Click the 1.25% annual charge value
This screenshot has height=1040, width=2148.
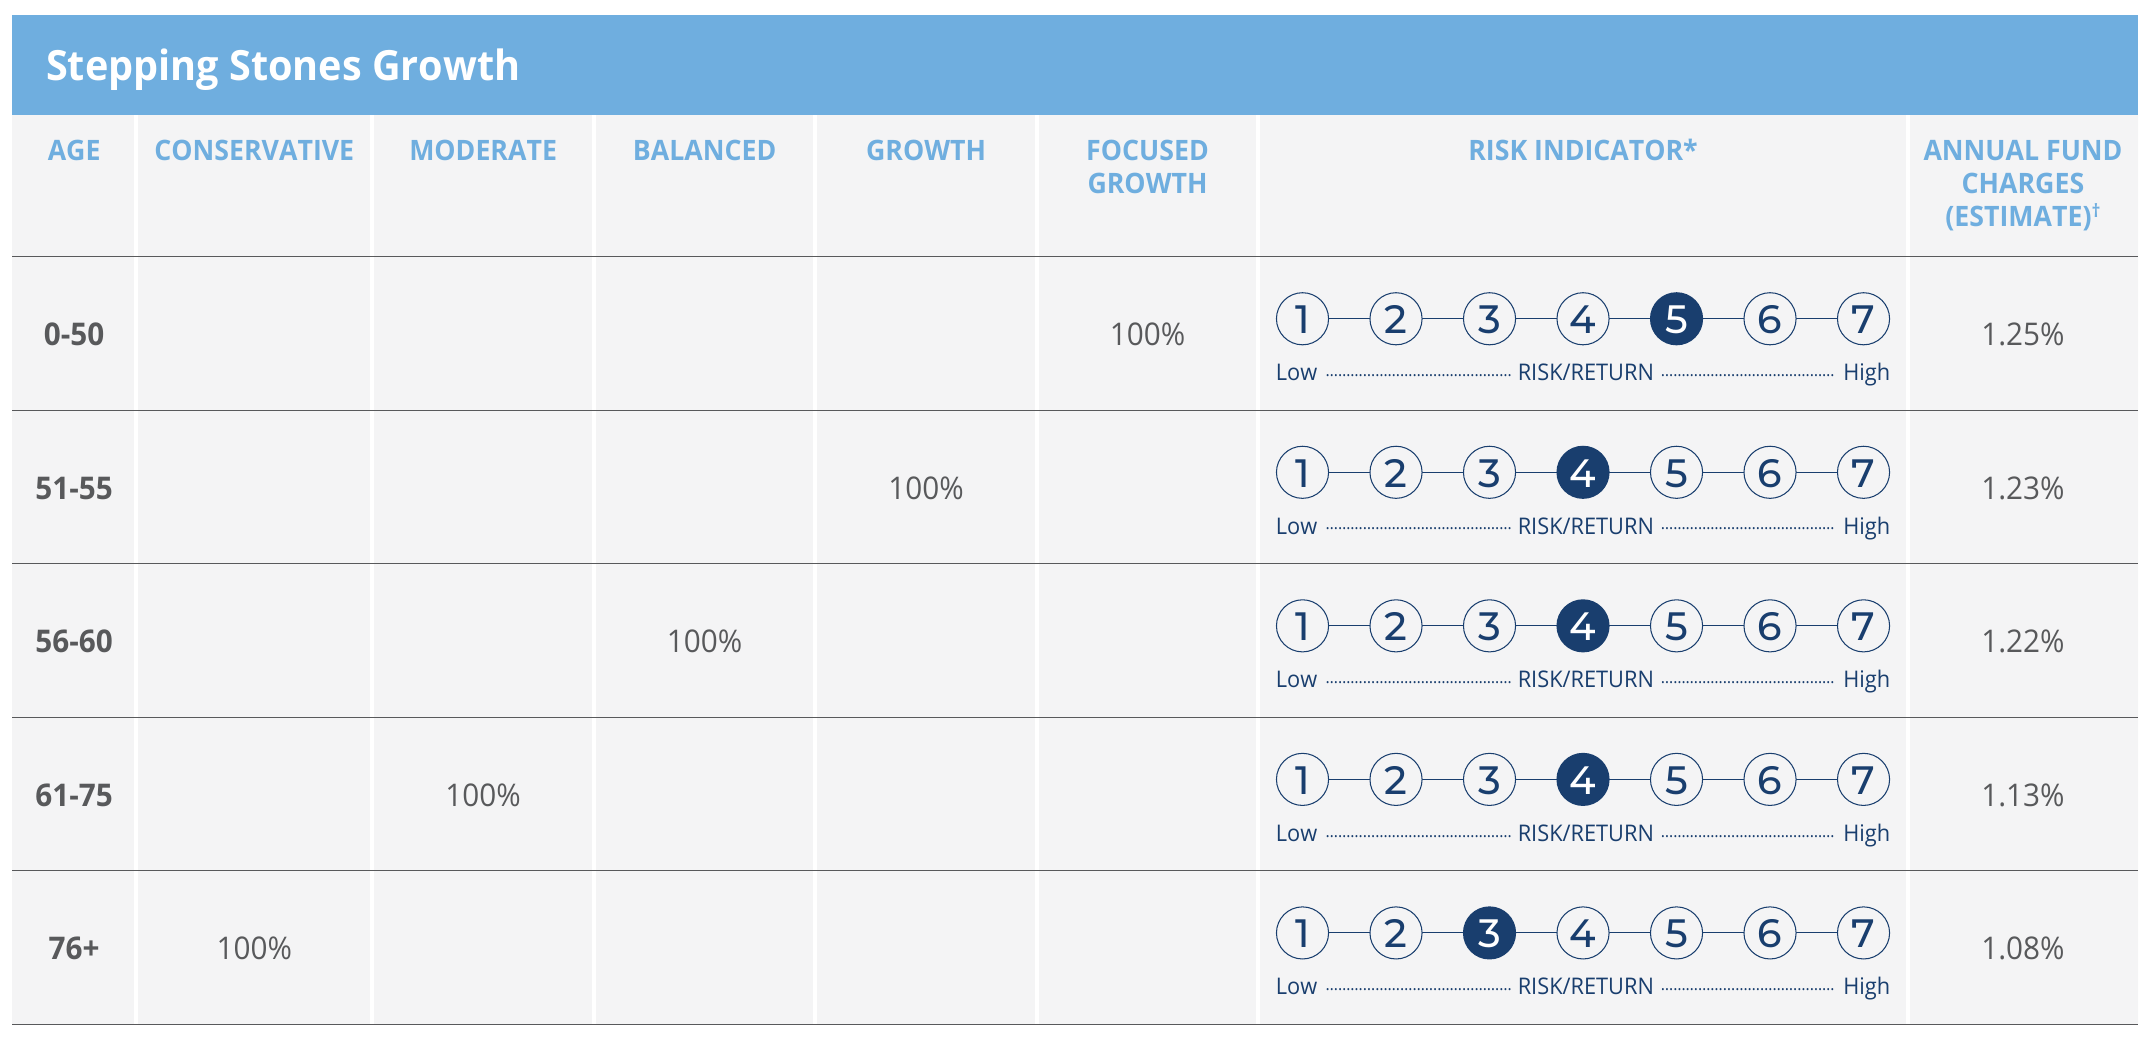tap(2022, 334)
